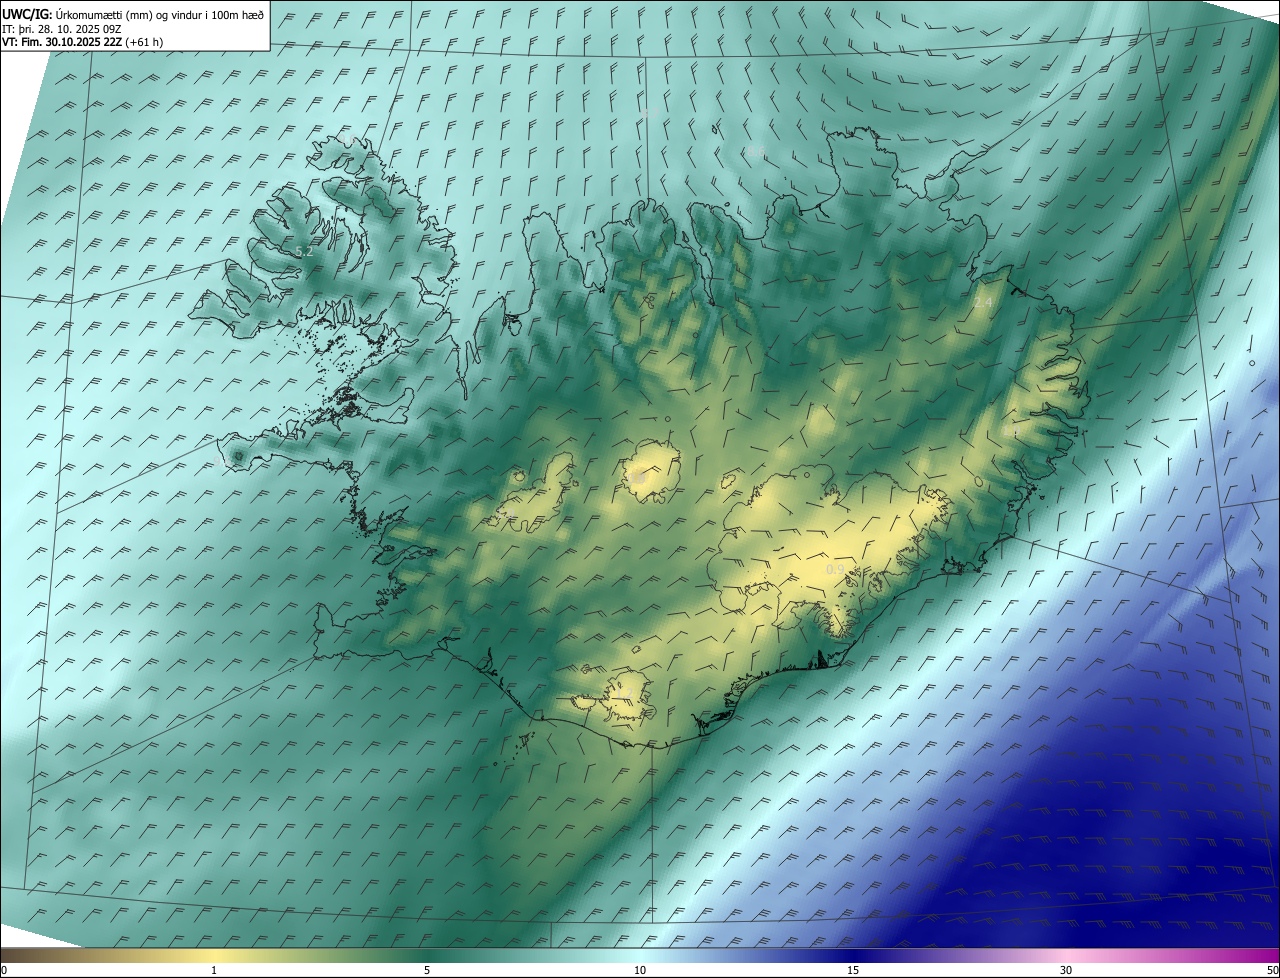
Task: Click the '5' label on the color scale
Action: point(427,970)
